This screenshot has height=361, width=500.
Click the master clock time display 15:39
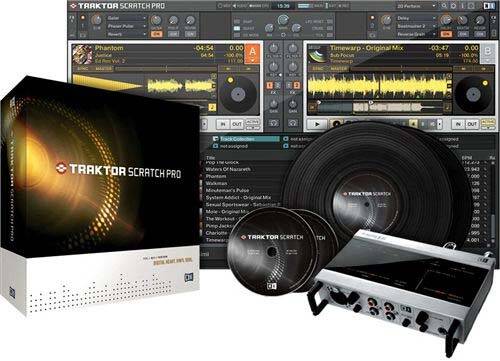click(x=283, y=6)
